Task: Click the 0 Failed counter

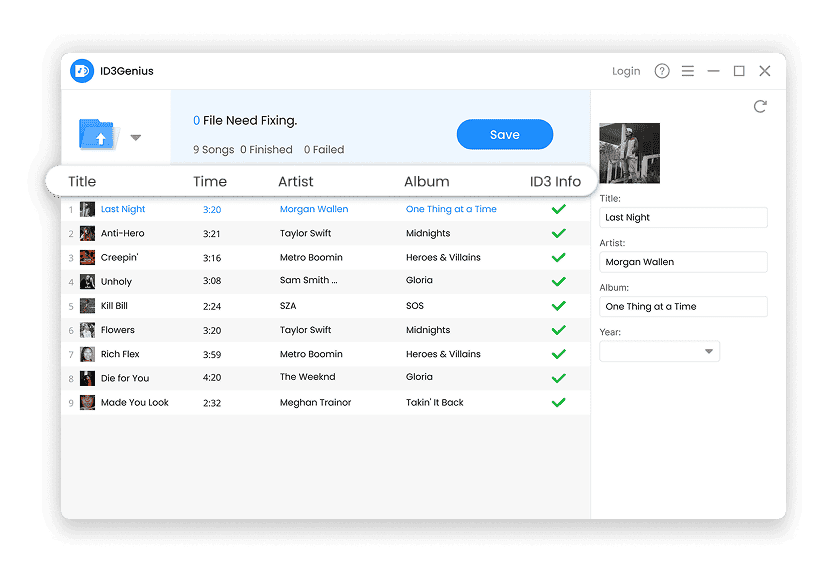Action: (x=324, y=150)
